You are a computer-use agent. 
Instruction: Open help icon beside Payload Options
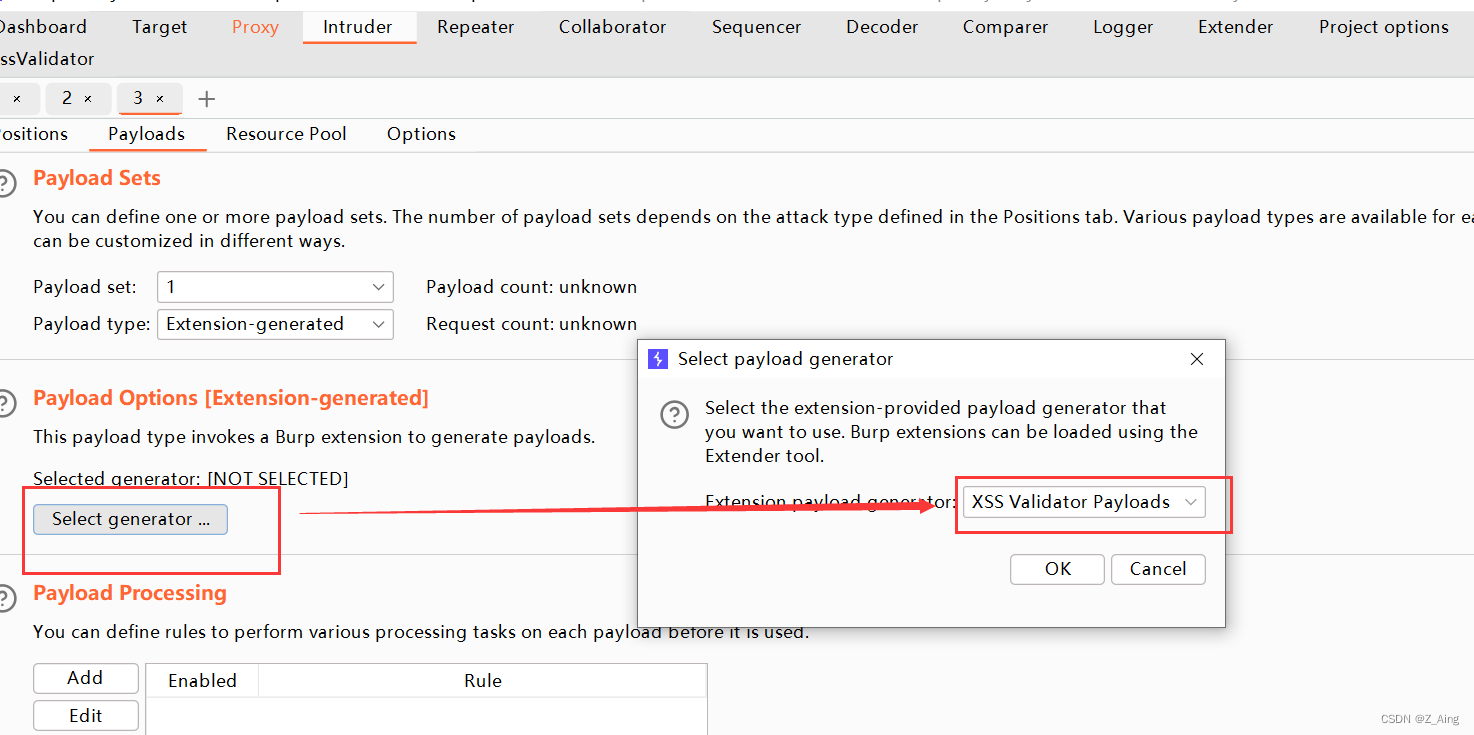coord(6,403)
